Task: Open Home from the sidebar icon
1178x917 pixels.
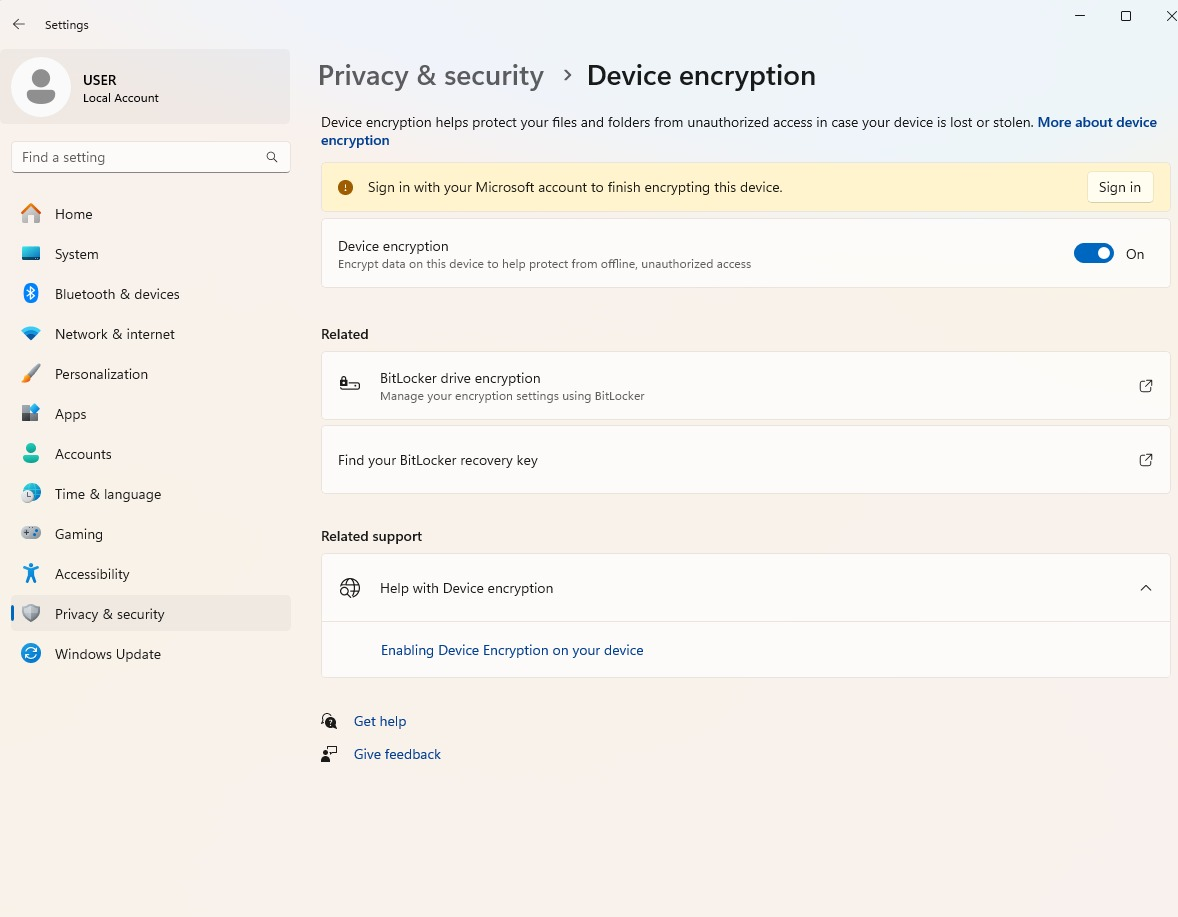Action: (31, 213)
